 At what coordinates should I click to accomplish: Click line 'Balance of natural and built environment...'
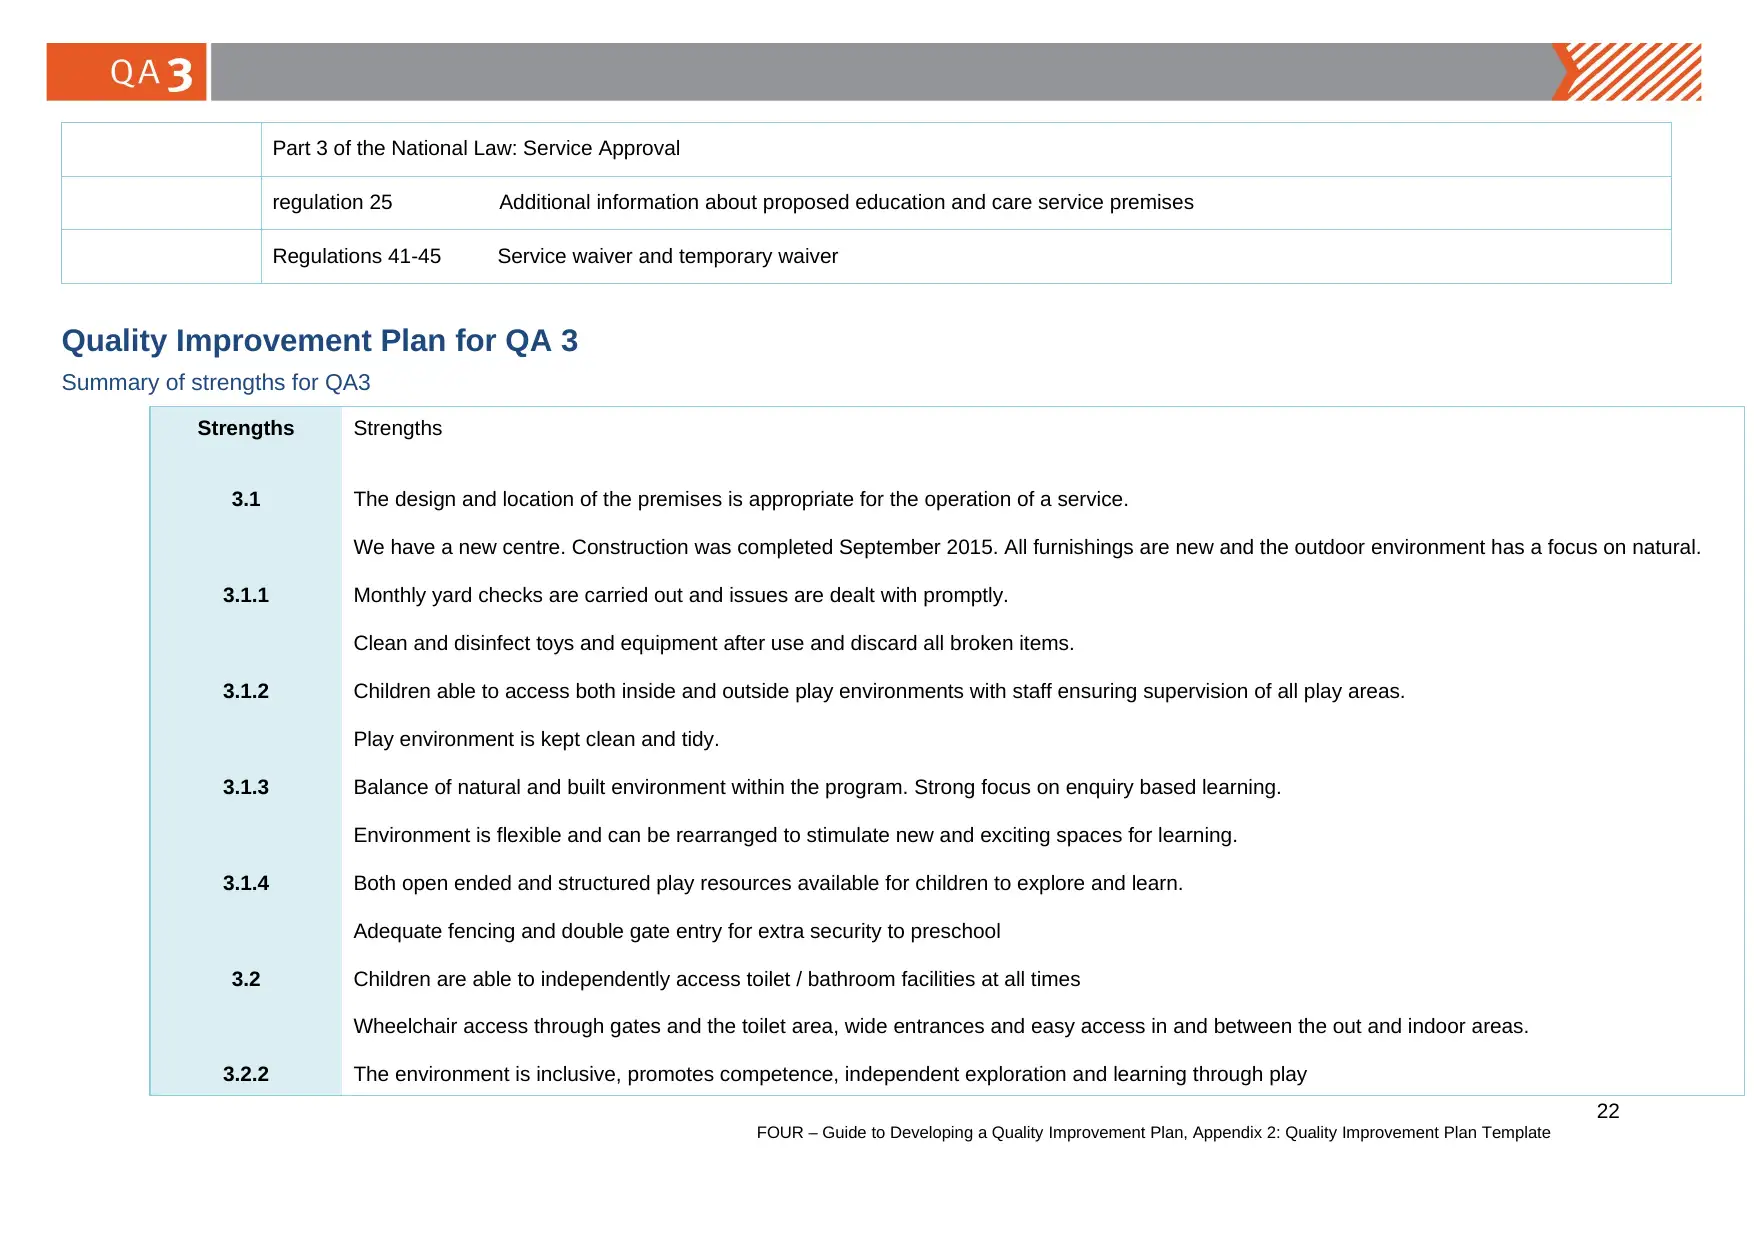click(817, 788)
